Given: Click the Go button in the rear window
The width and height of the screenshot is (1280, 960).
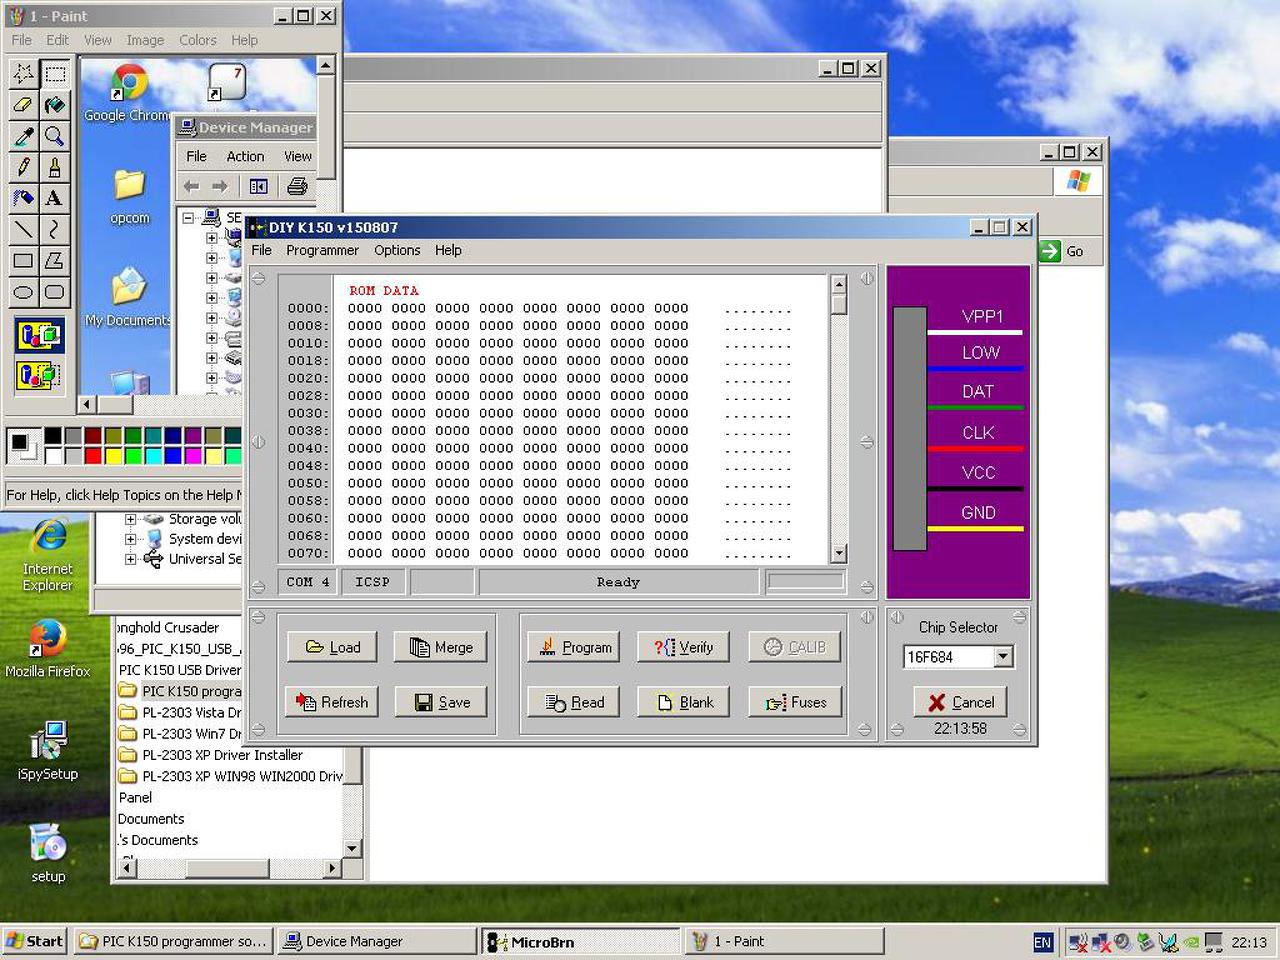Looking at the screenshot, I should tap(1062, 251).
